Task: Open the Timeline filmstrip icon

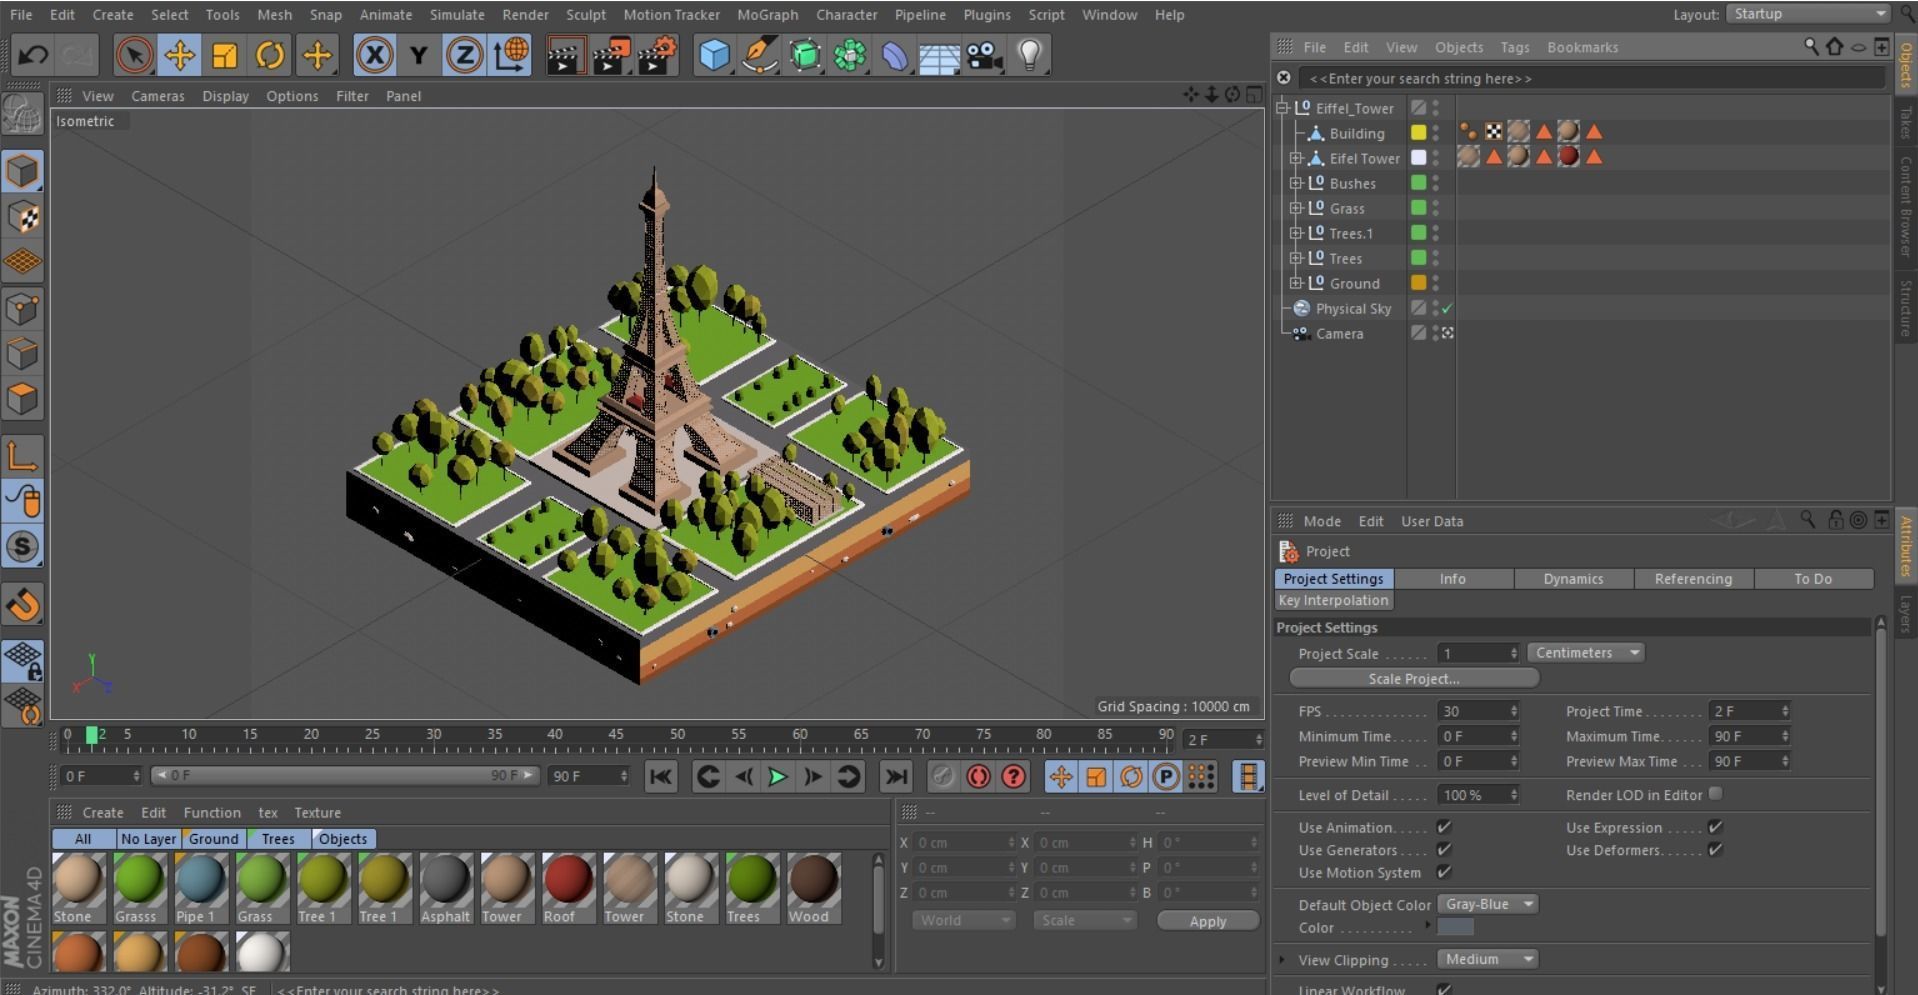Action: 1248,777
